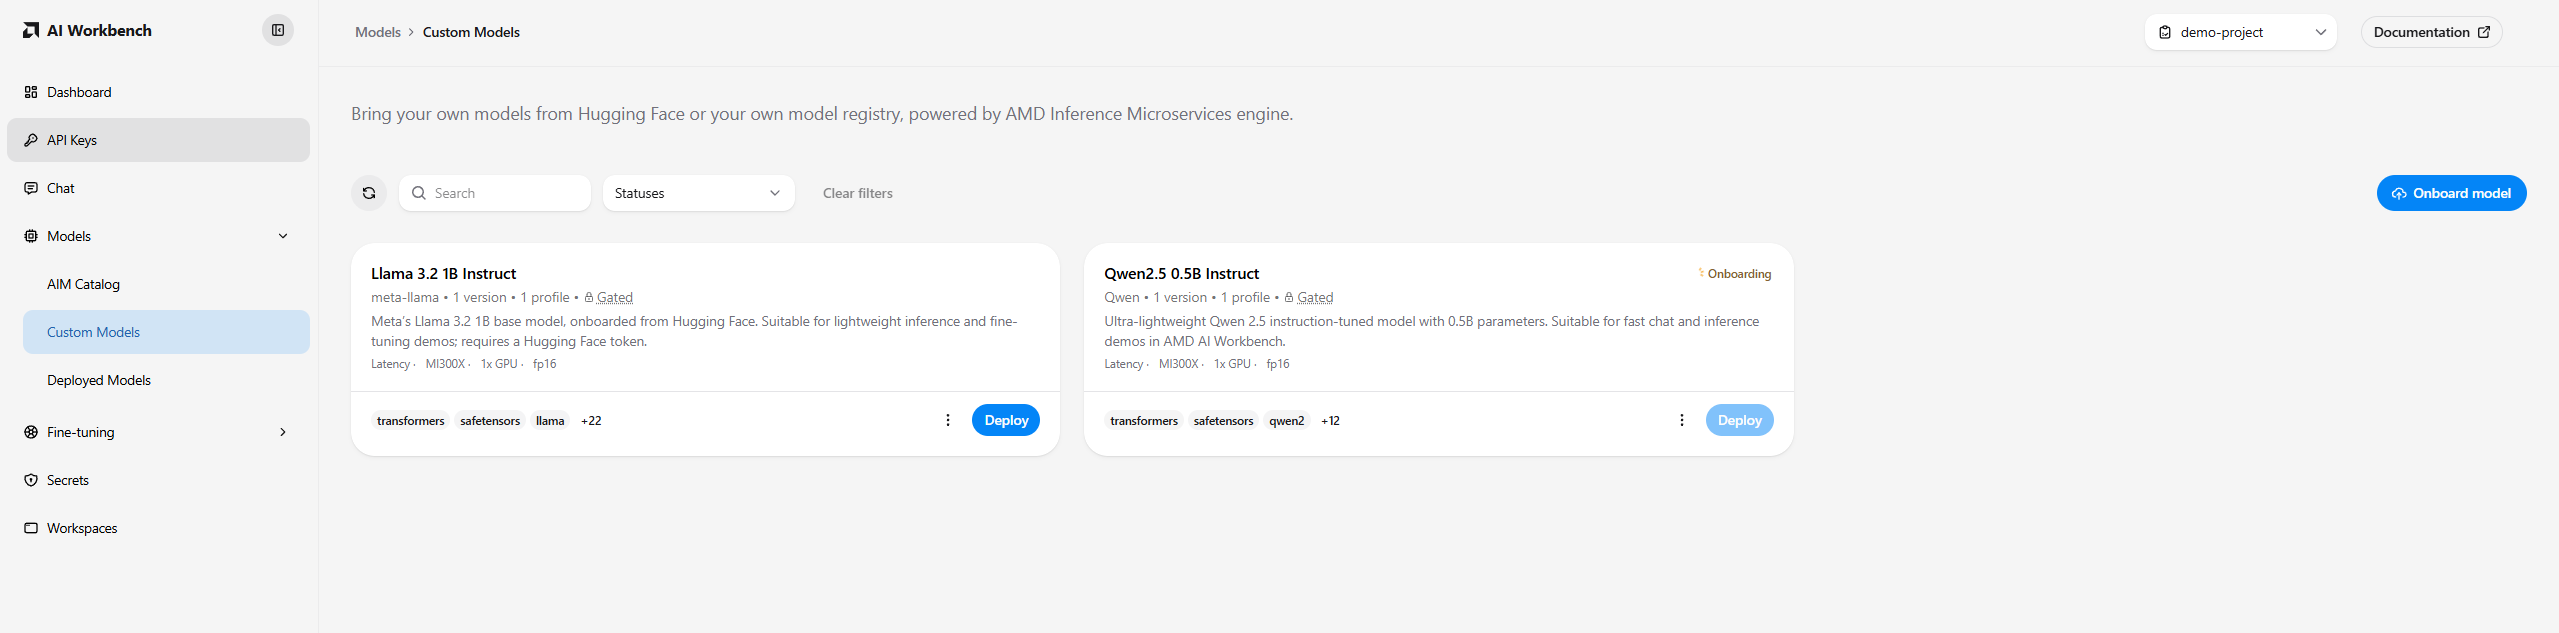Click Gated label on Qwen card
2559x633 pixels.
coord(1315,297)
